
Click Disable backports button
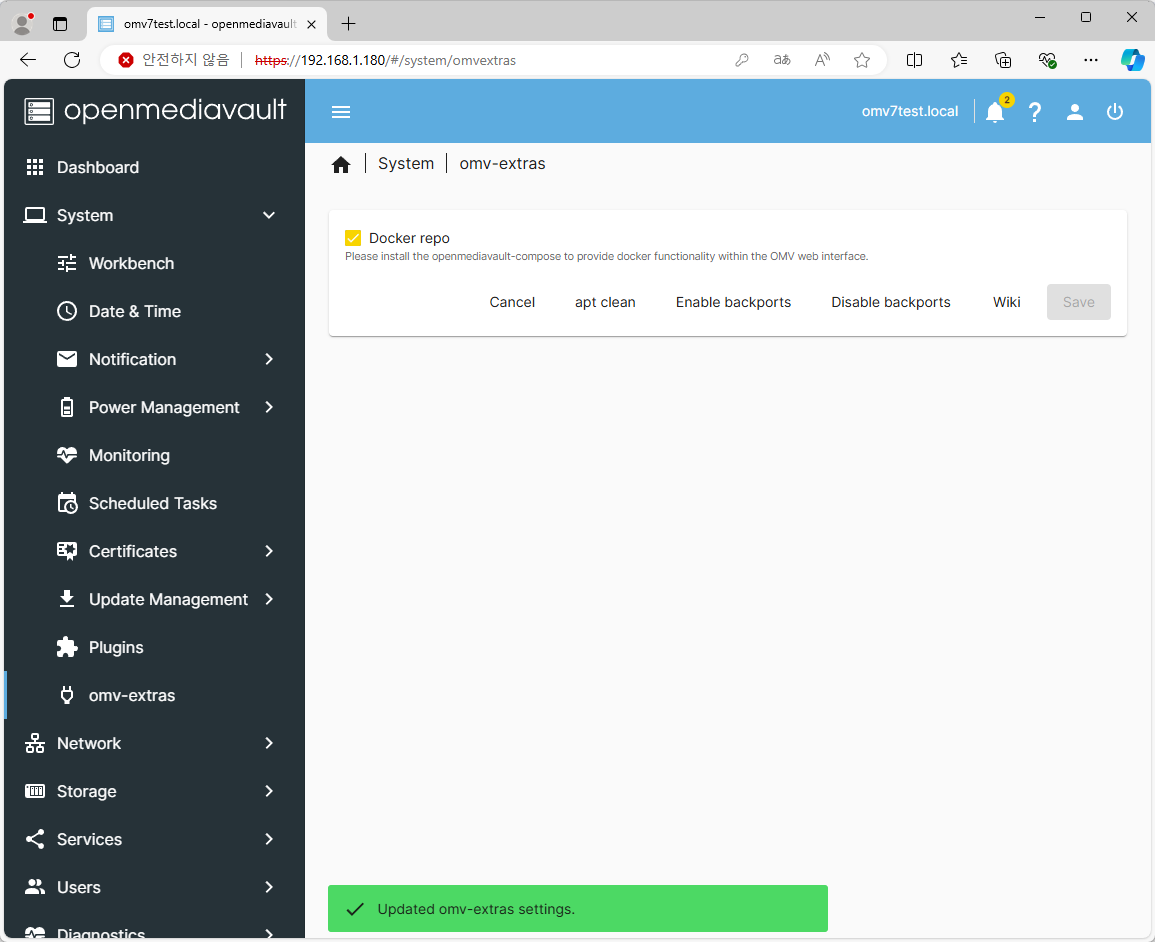[x=891, y=302]
